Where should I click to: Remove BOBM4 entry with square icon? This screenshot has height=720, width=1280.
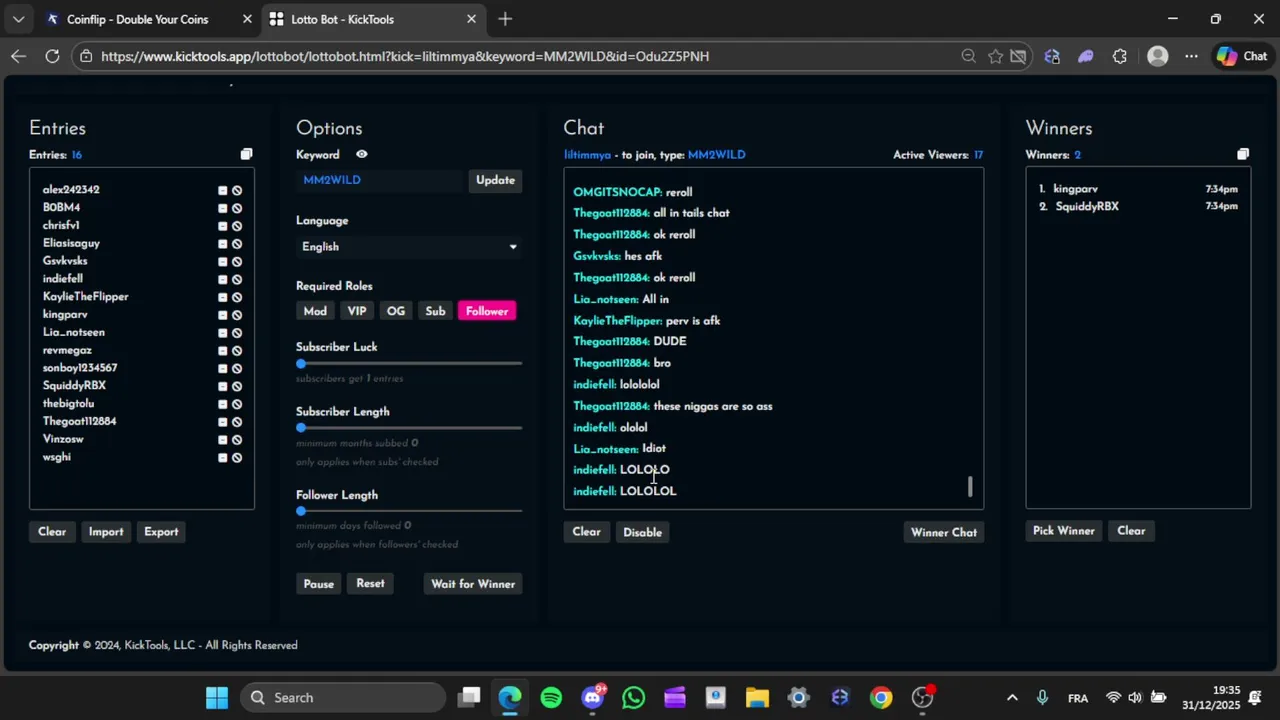click(223, 208)
